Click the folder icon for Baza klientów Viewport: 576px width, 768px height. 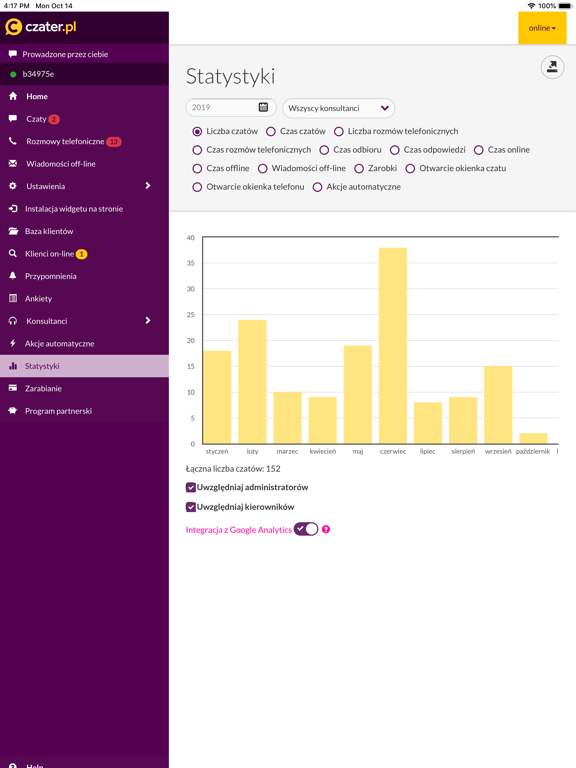click(13, 231)
